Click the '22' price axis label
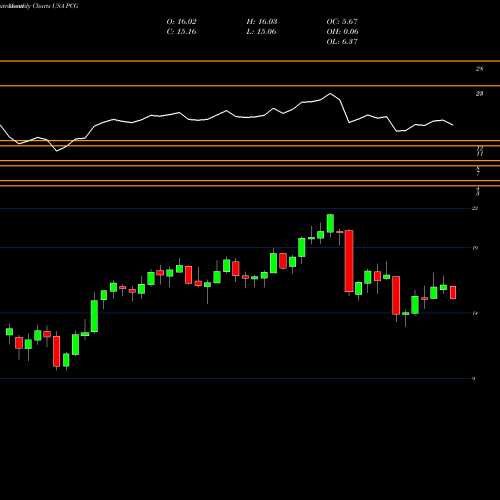Viewport: 500px width, 500px height. click(475, 208)
